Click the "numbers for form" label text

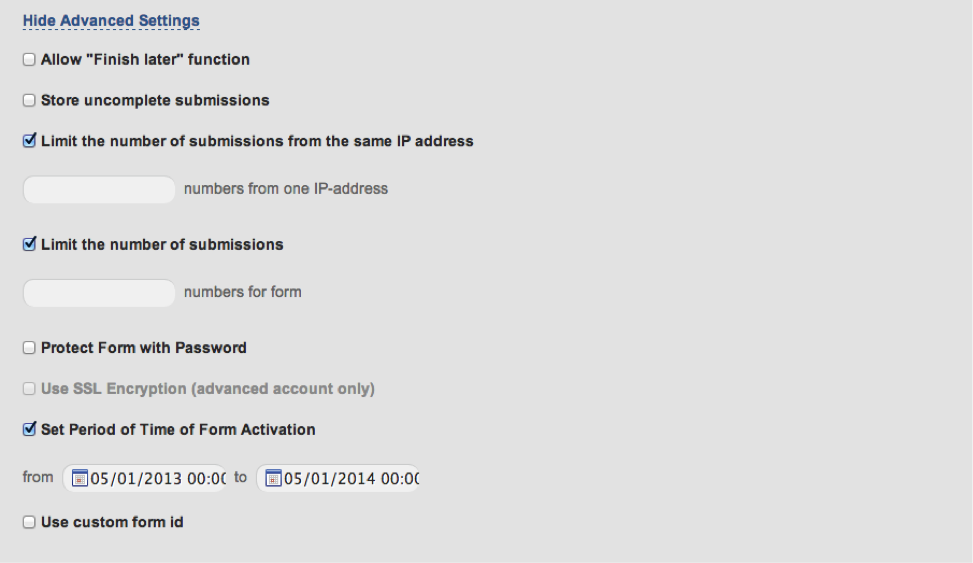pos(242,293)
